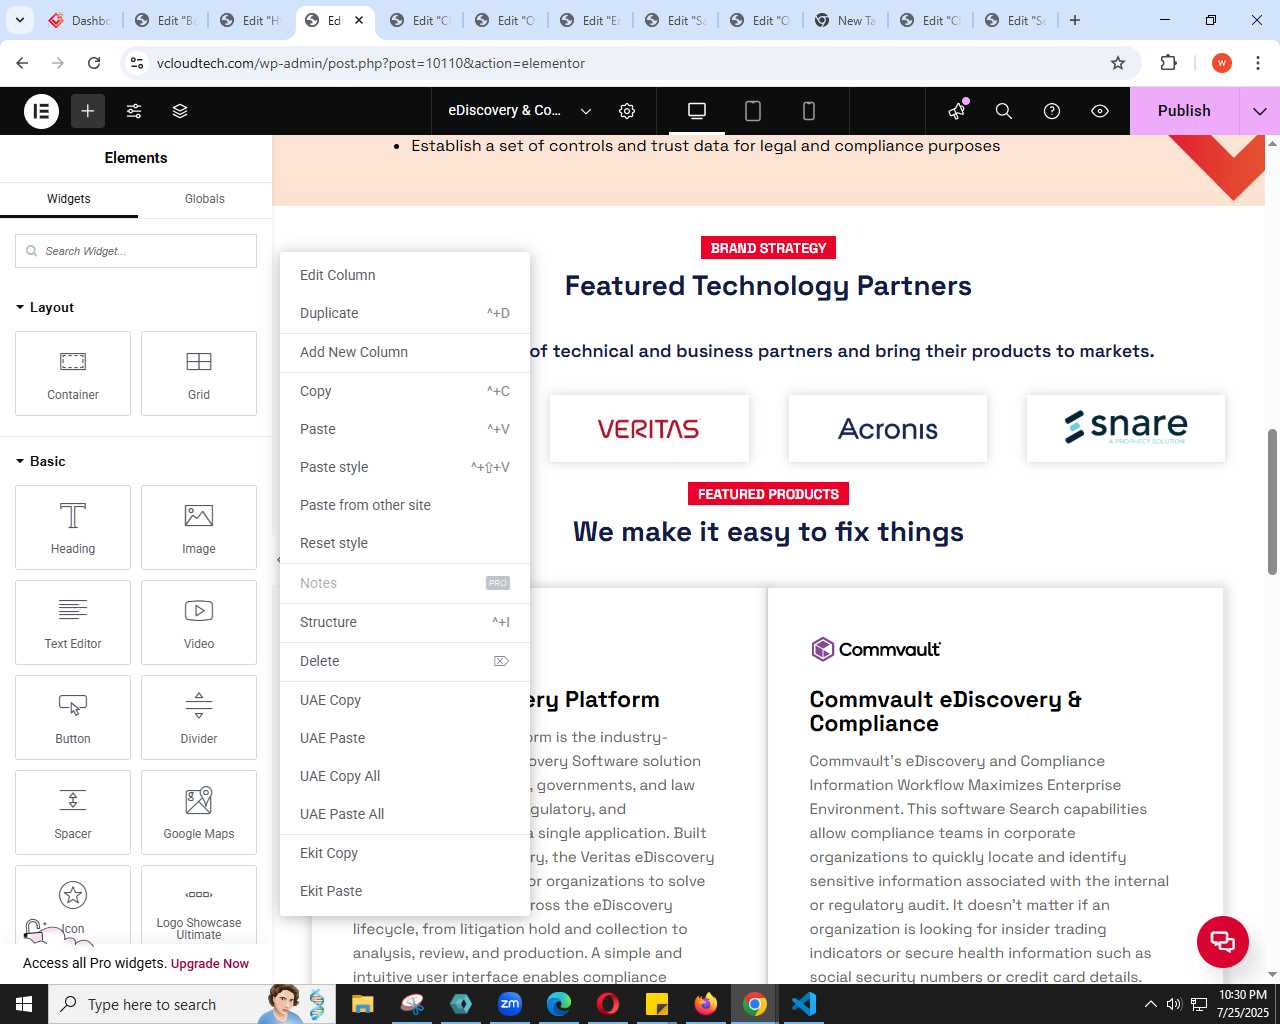Reload the browser page
The height and width of the screenshot is (1024, 1280).
point(94,63)
